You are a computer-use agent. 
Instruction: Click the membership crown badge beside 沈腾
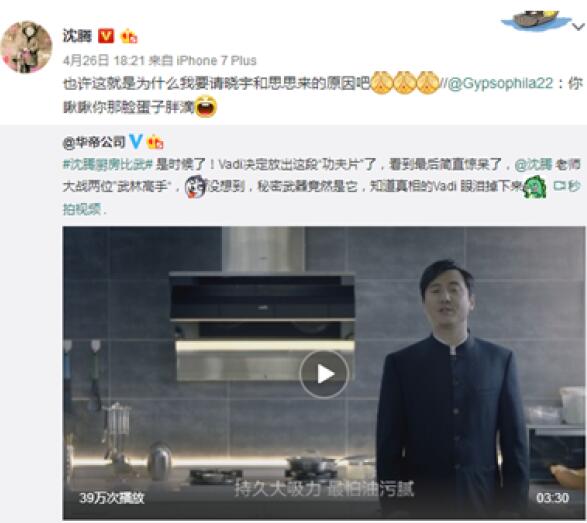click(128, 36)
